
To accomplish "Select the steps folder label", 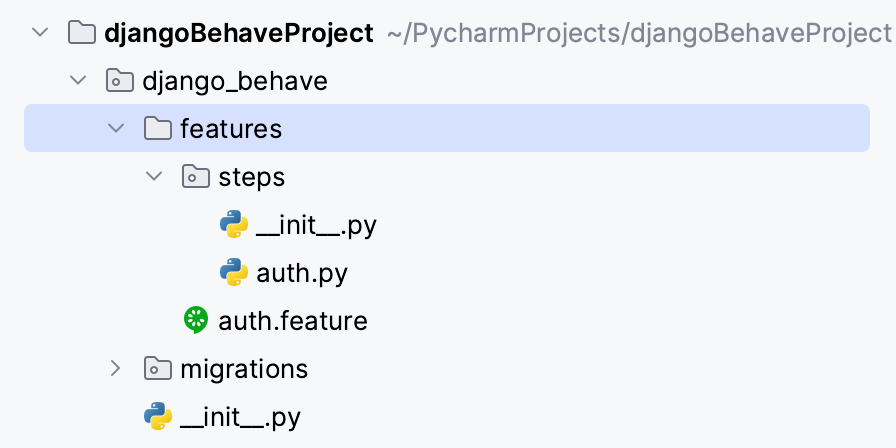I will (x=251, y=177).
